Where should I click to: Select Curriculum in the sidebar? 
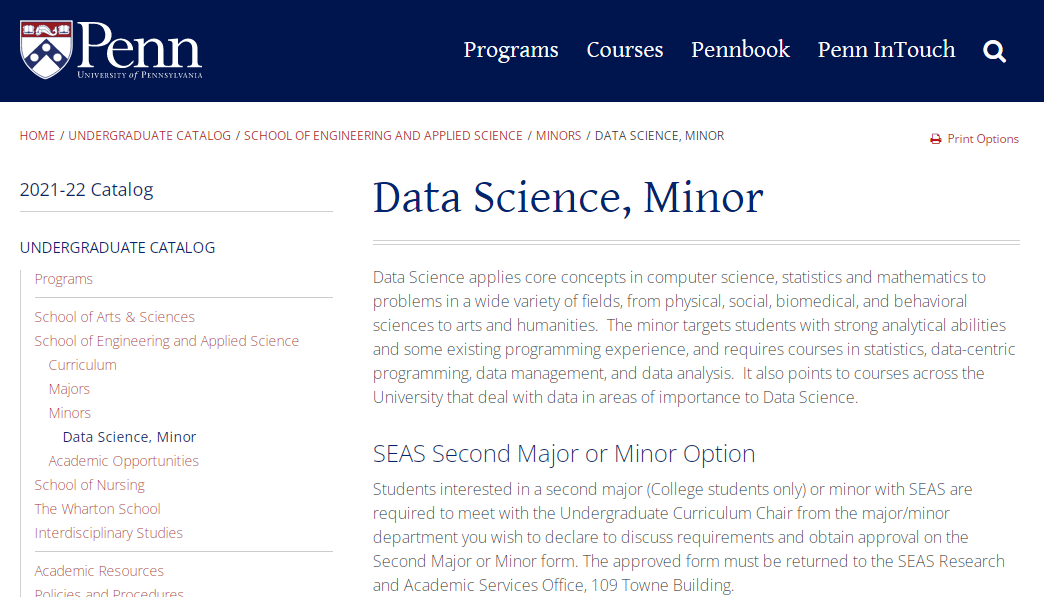83,365
